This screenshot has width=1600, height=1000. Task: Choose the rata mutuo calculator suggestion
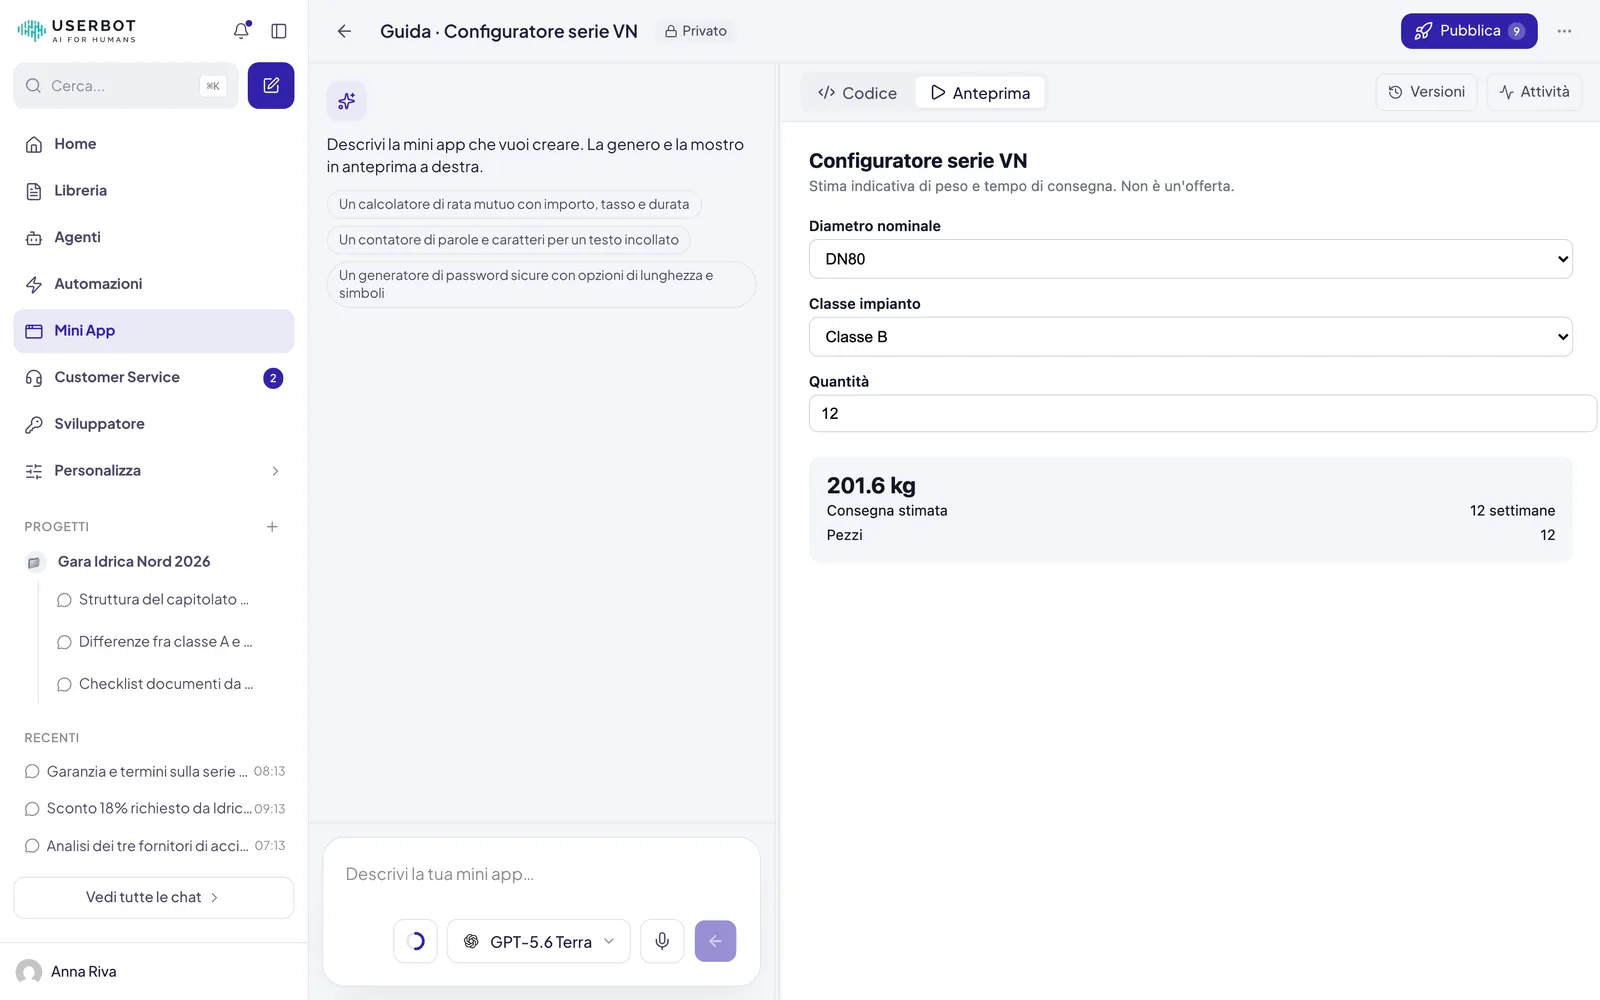514,204
